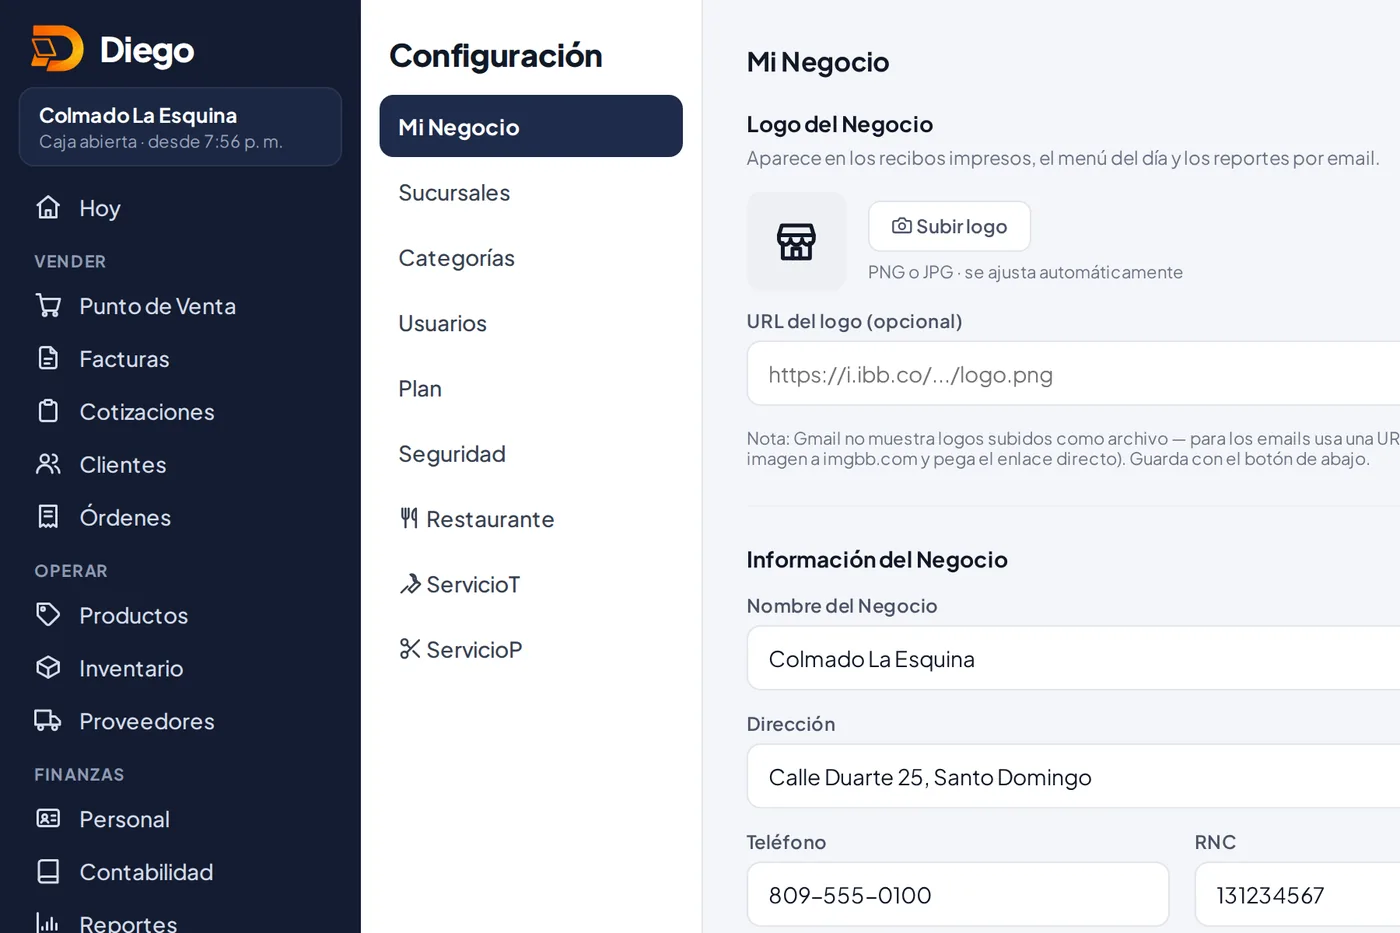Viewport: 1400px width, 933px height.
Task: Click the clipboard icon beside Cotizaciones
Action: 48,411
